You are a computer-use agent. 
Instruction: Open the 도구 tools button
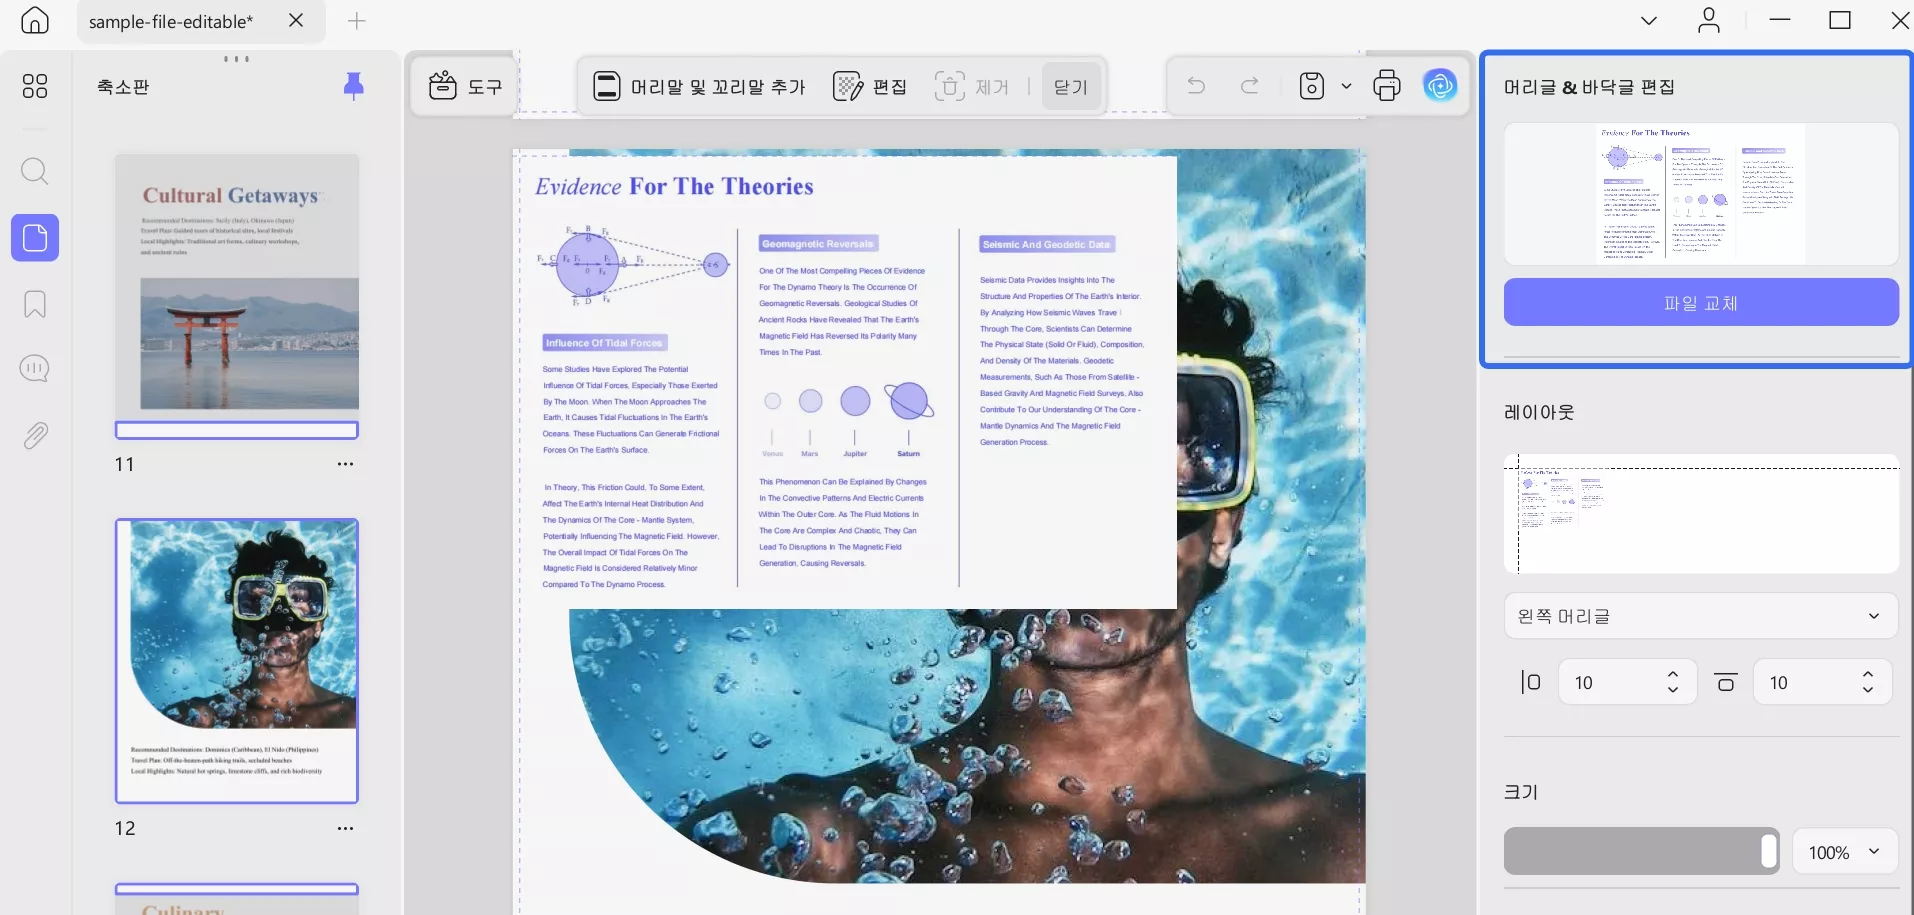pyautogui.click(x=465, y=87)
